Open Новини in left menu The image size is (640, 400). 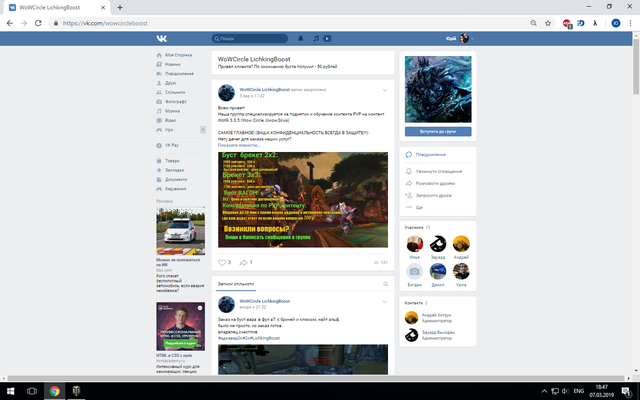tap(172, 64)
